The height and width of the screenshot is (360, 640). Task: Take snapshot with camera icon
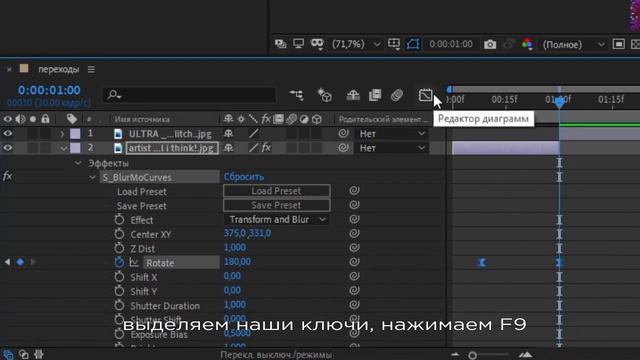(490, 44)
